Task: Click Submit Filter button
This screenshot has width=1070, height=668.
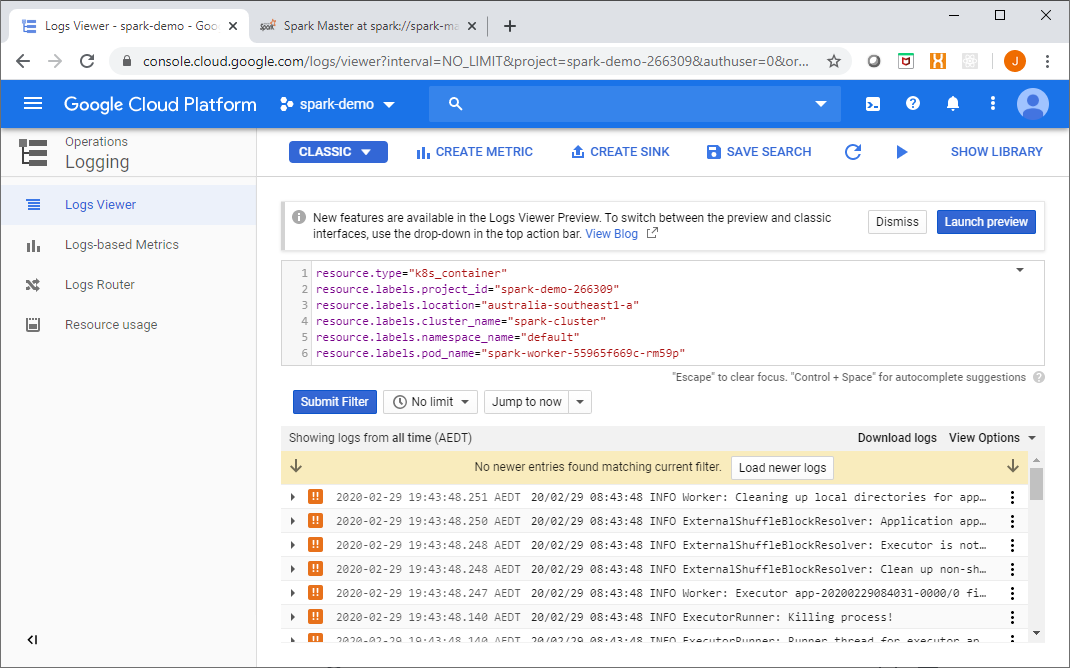Action: point(334,402)
